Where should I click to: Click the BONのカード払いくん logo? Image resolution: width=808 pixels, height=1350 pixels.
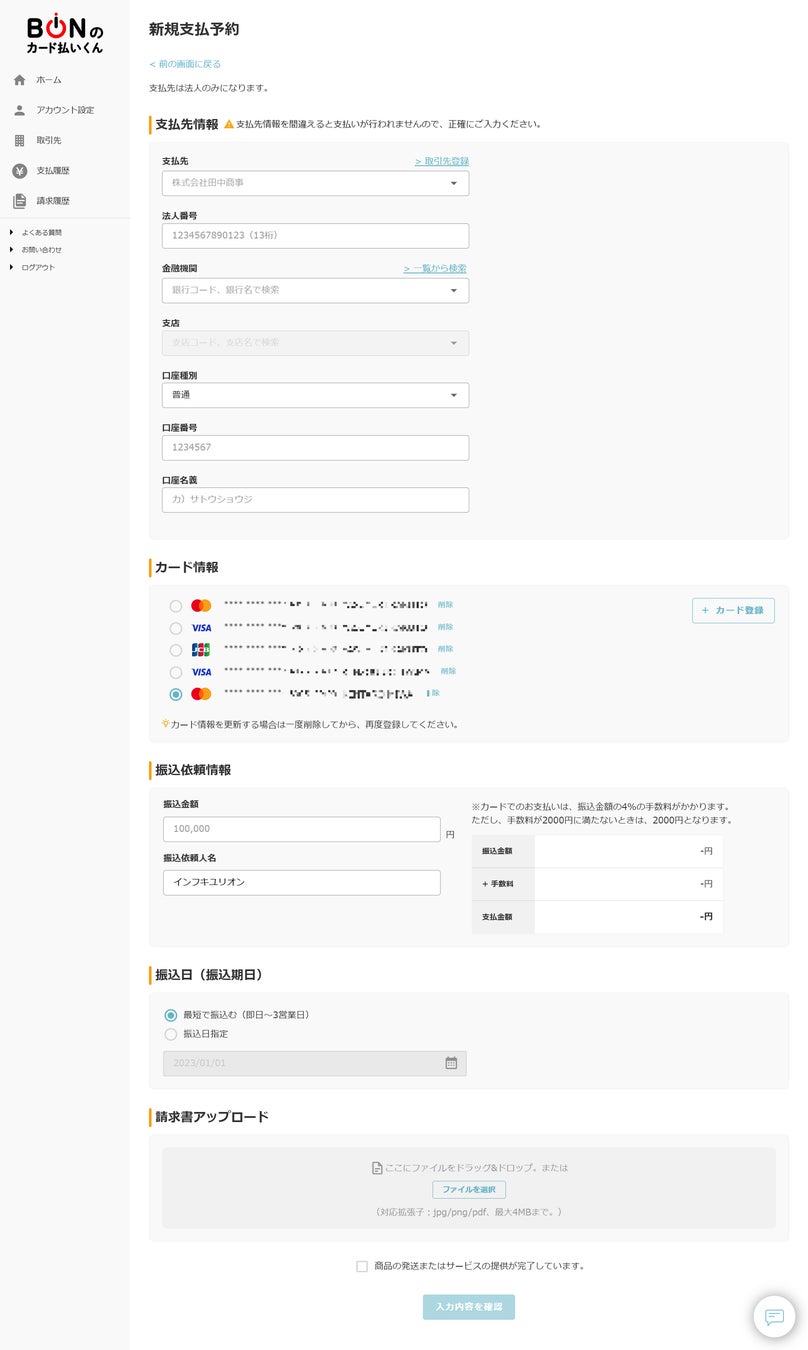click(x=64, y=33)
